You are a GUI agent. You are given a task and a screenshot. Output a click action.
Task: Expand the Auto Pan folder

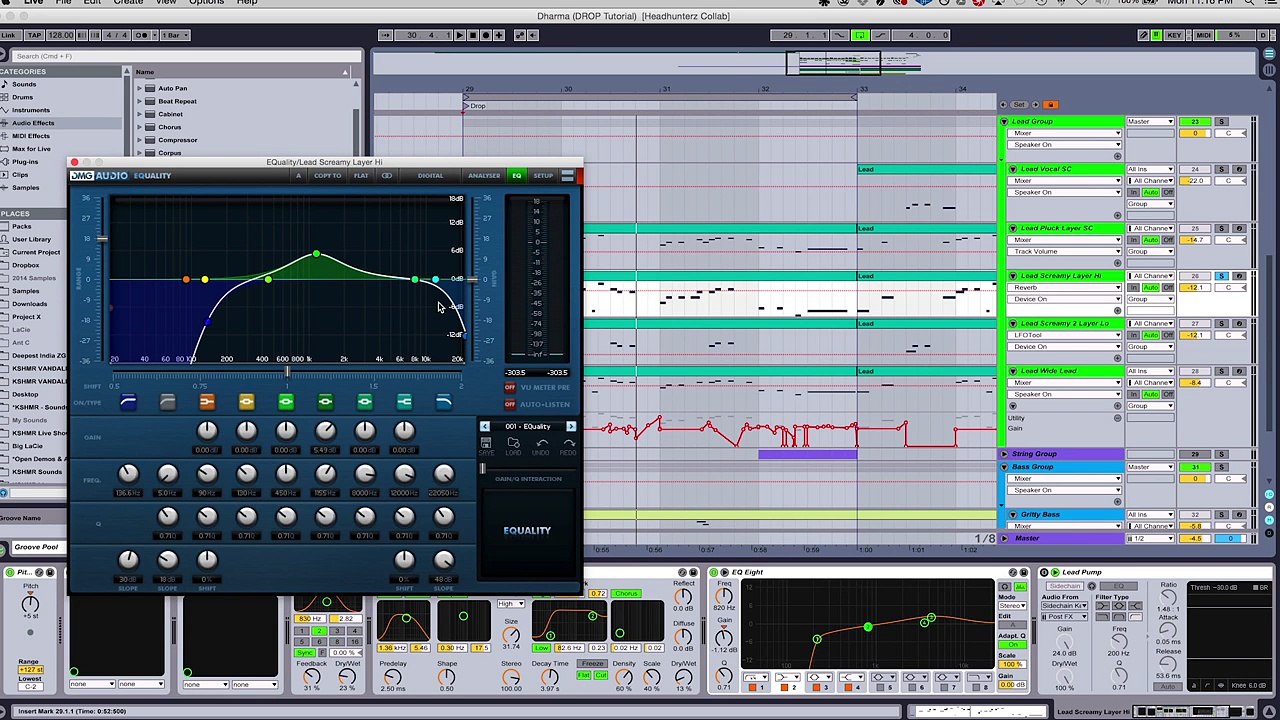tap(139, 88)
